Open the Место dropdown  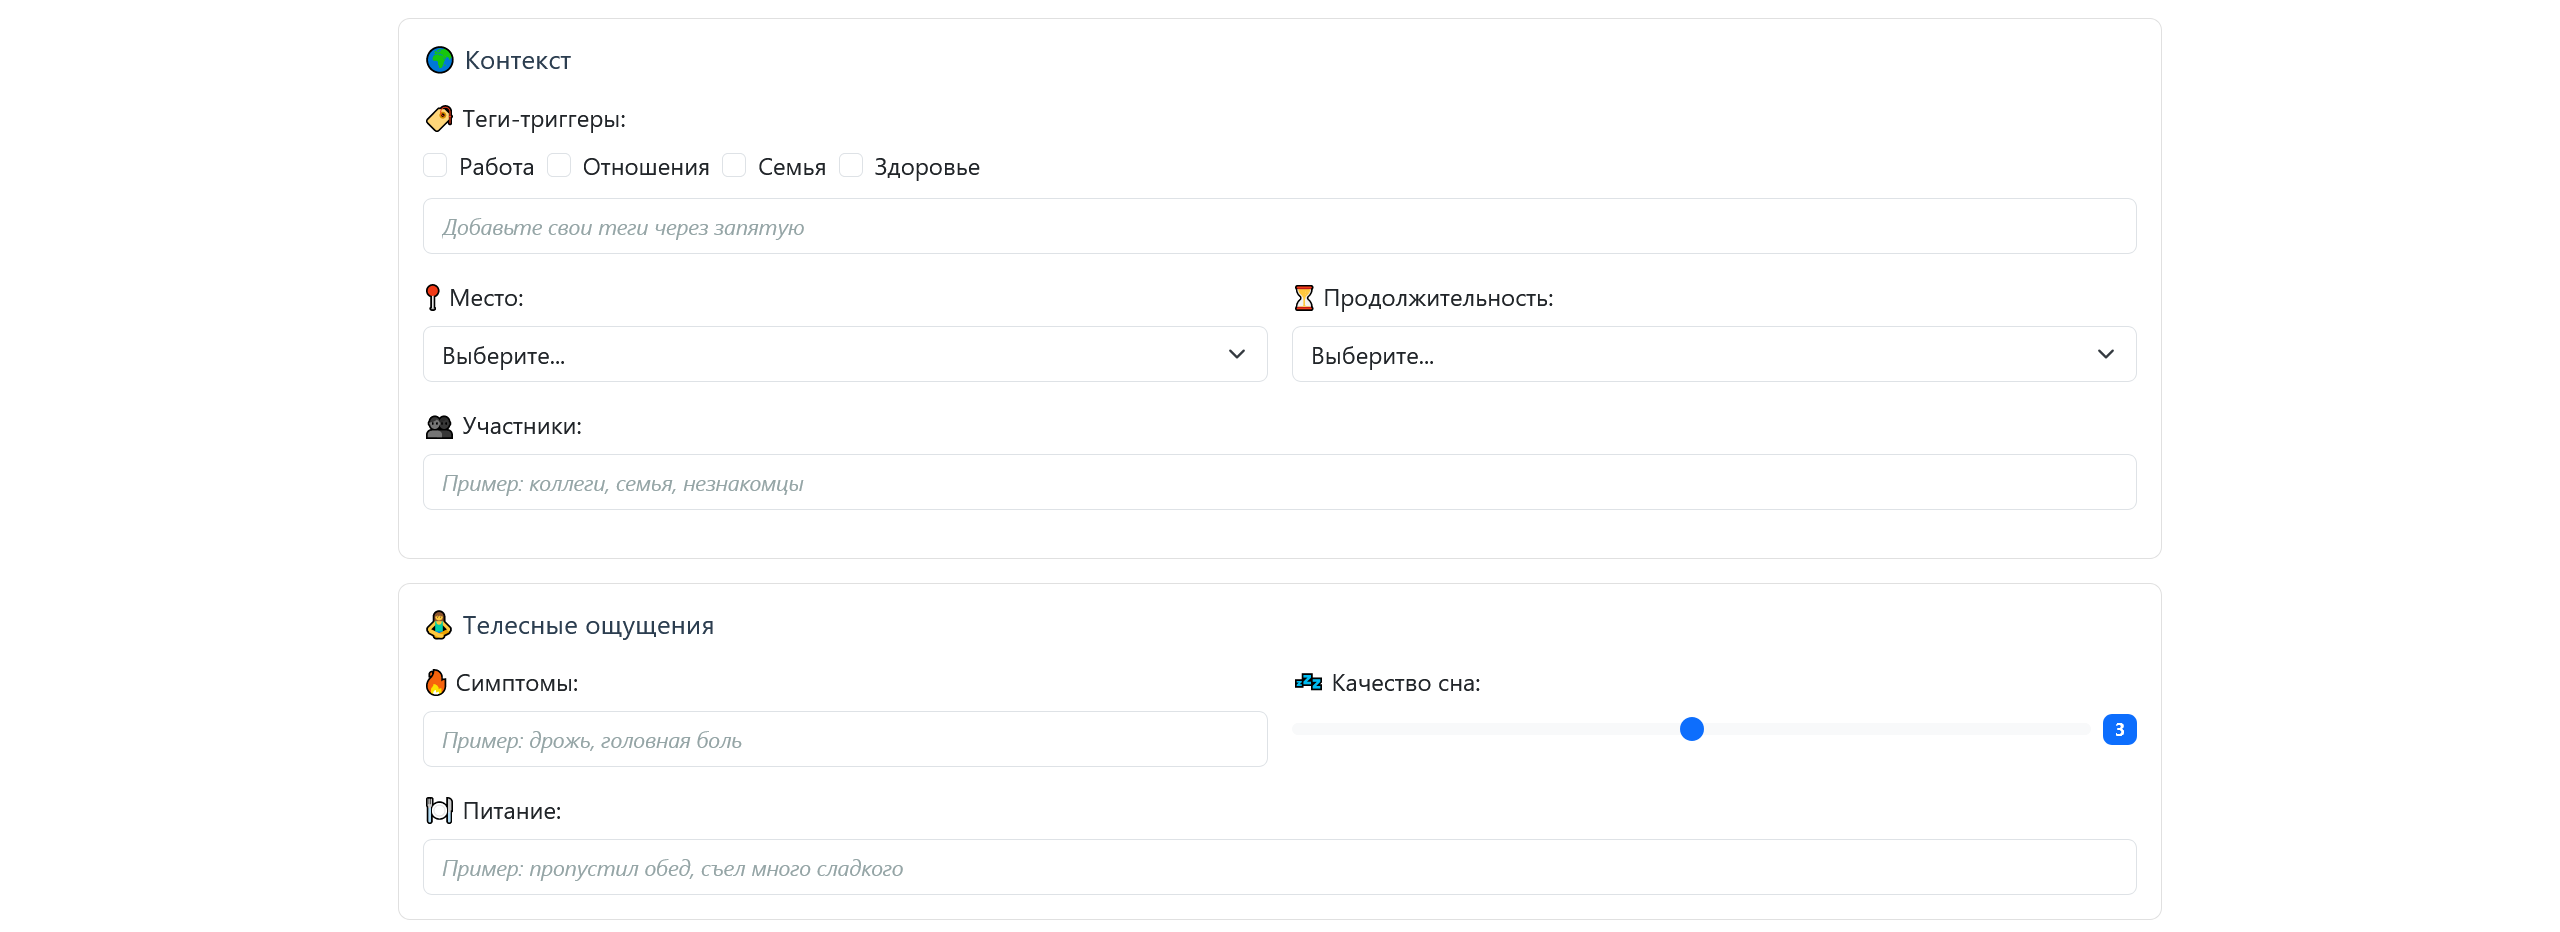click(845, 354)
